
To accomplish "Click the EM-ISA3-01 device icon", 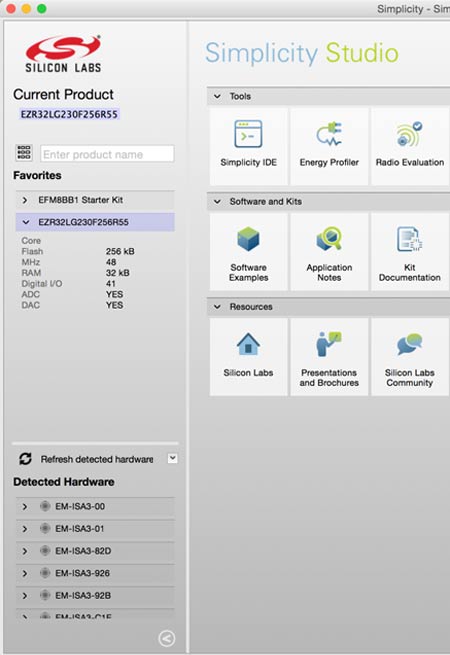I will coord(45,528).
